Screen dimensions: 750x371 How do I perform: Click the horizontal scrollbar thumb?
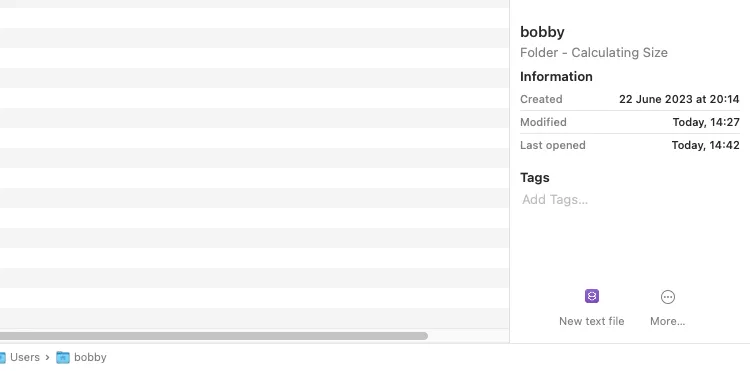tap(214, 336)
